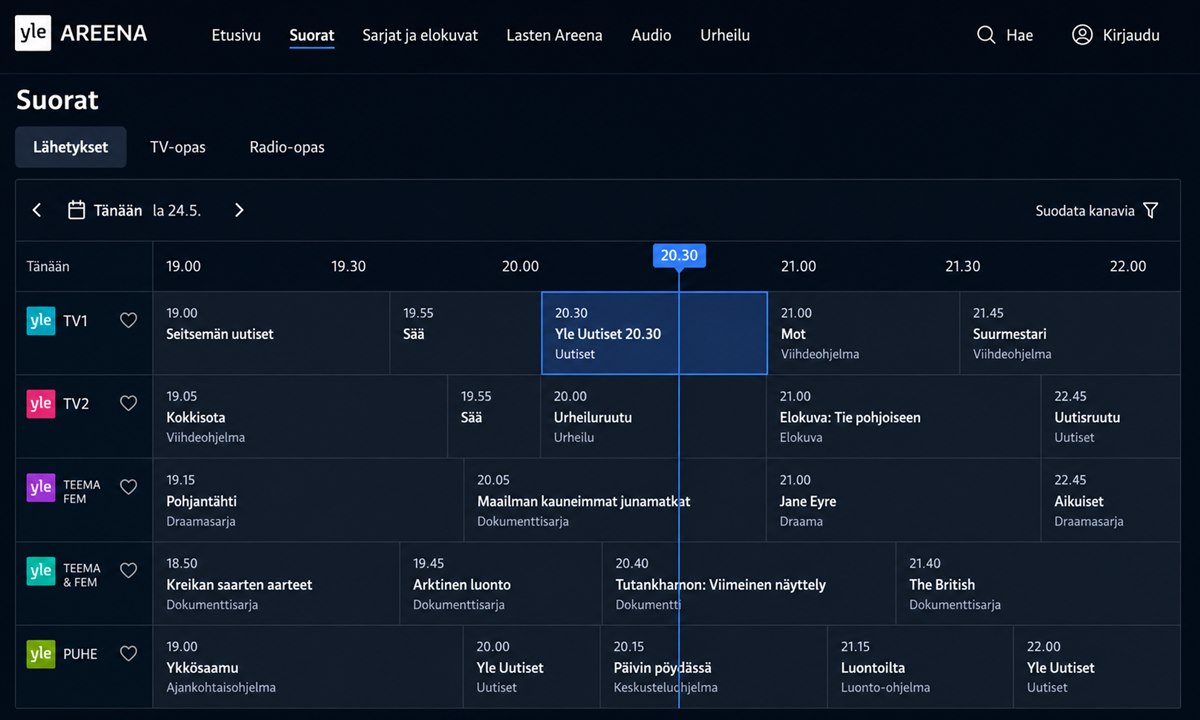
Task: Open search with the magnifier icon
Action: (x=986, y=35)
